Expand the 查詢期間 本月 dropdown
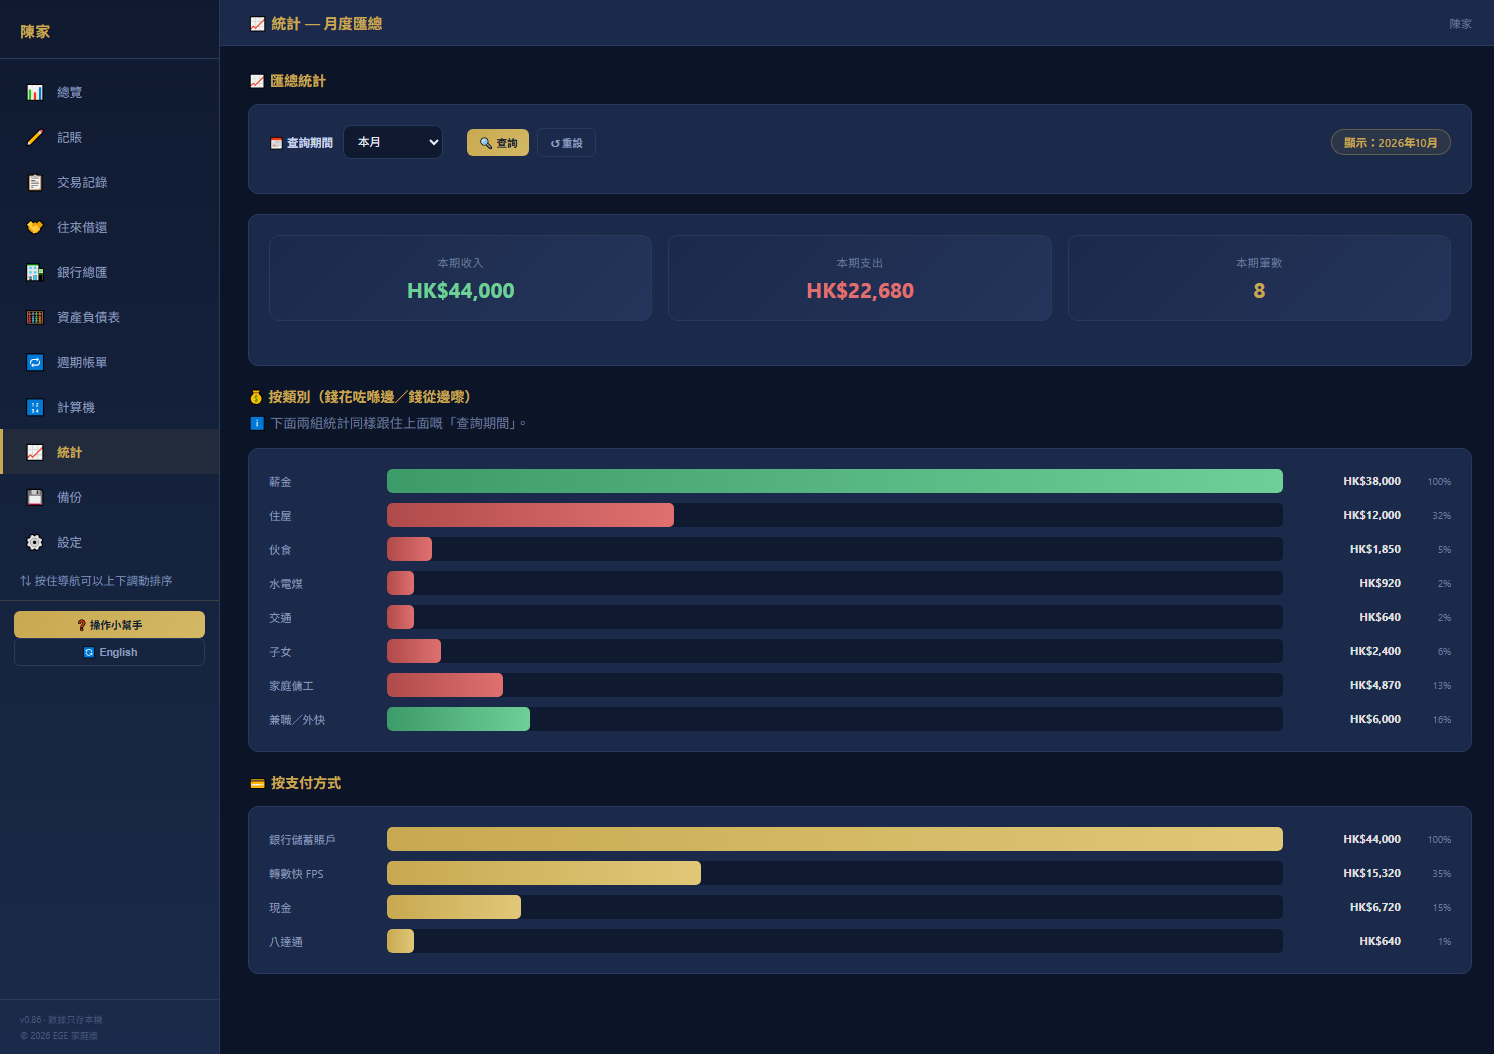Image resolution: width=1494 pixels, height=1054 pixels. 393,142
